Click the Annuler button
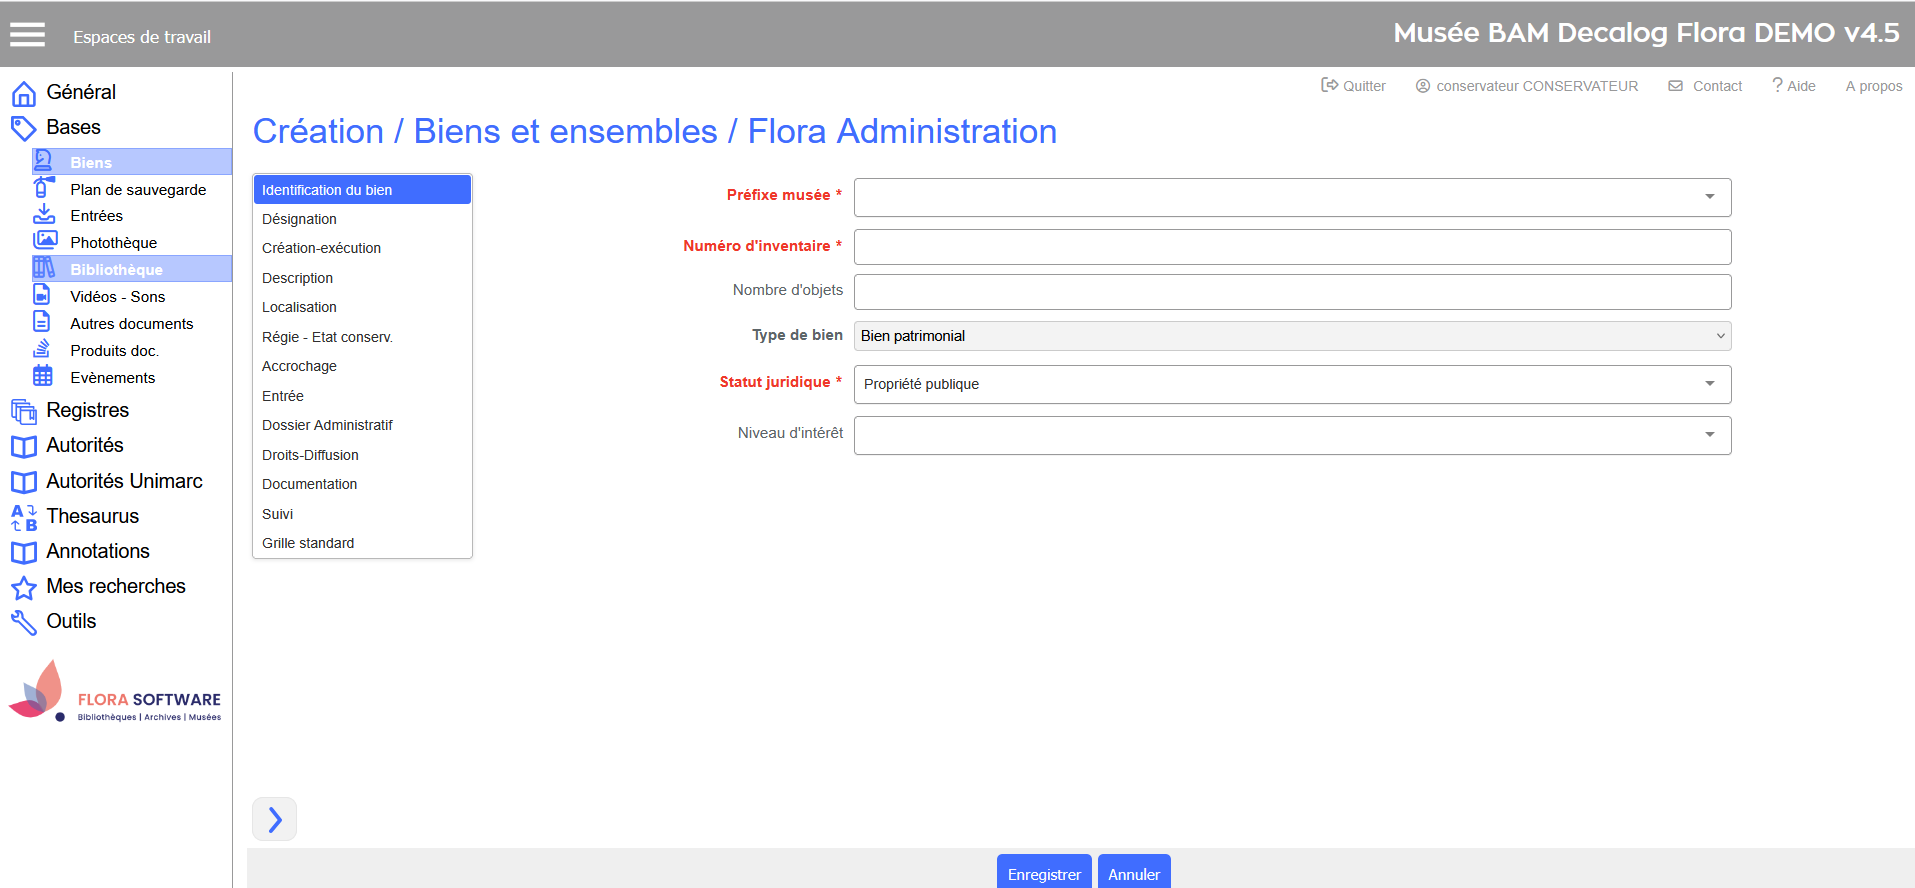The height and width of the screenshot is (888, 1915). [1133, 873]
